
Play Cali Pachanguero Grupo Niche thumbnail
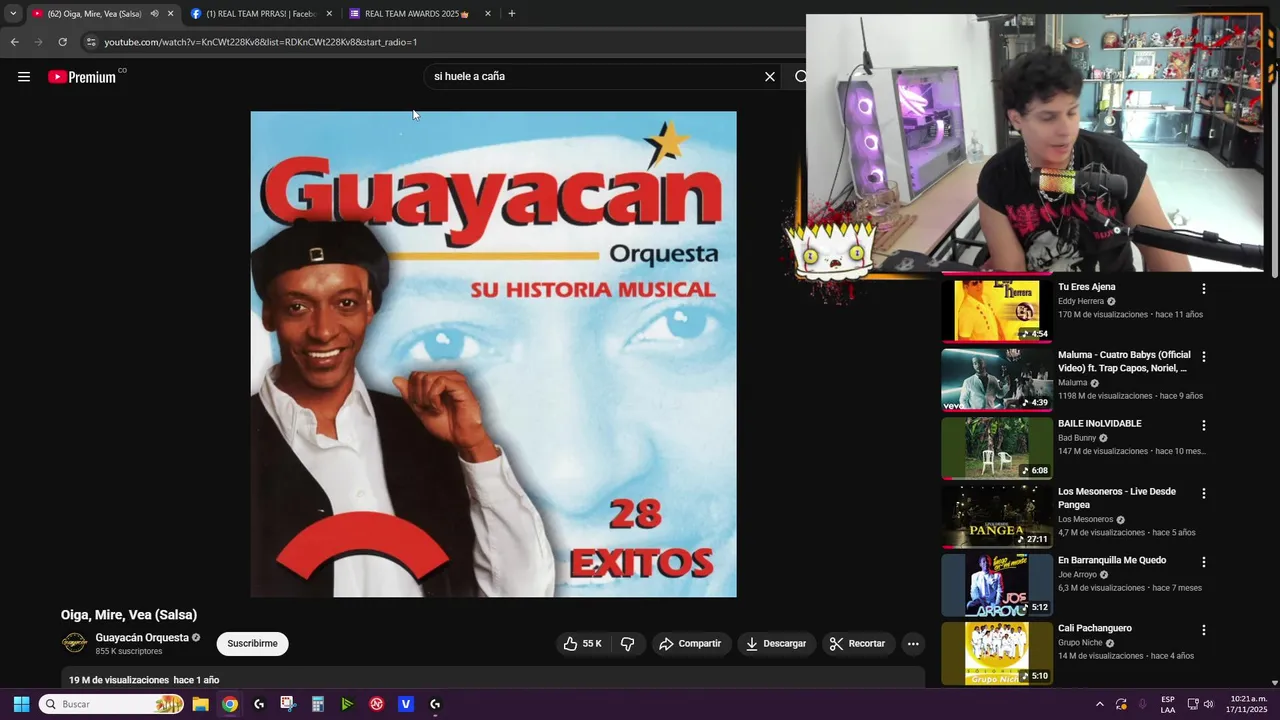pos(997,653)
